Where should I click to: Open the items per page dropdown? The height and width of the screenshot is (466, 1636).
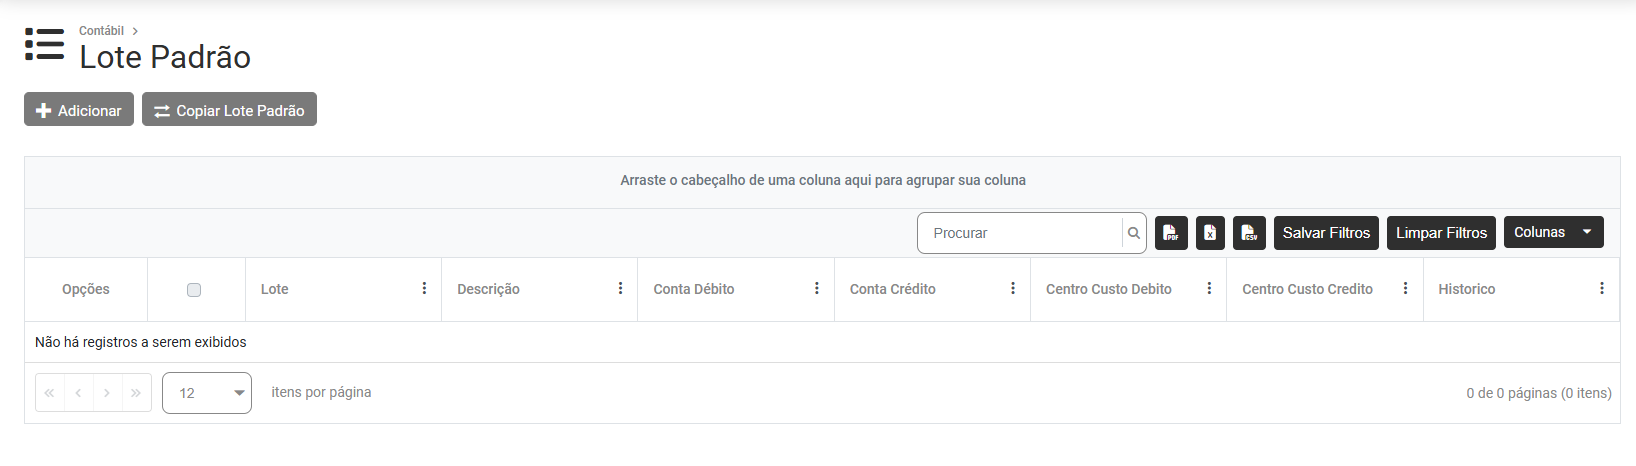pos(207,393)
